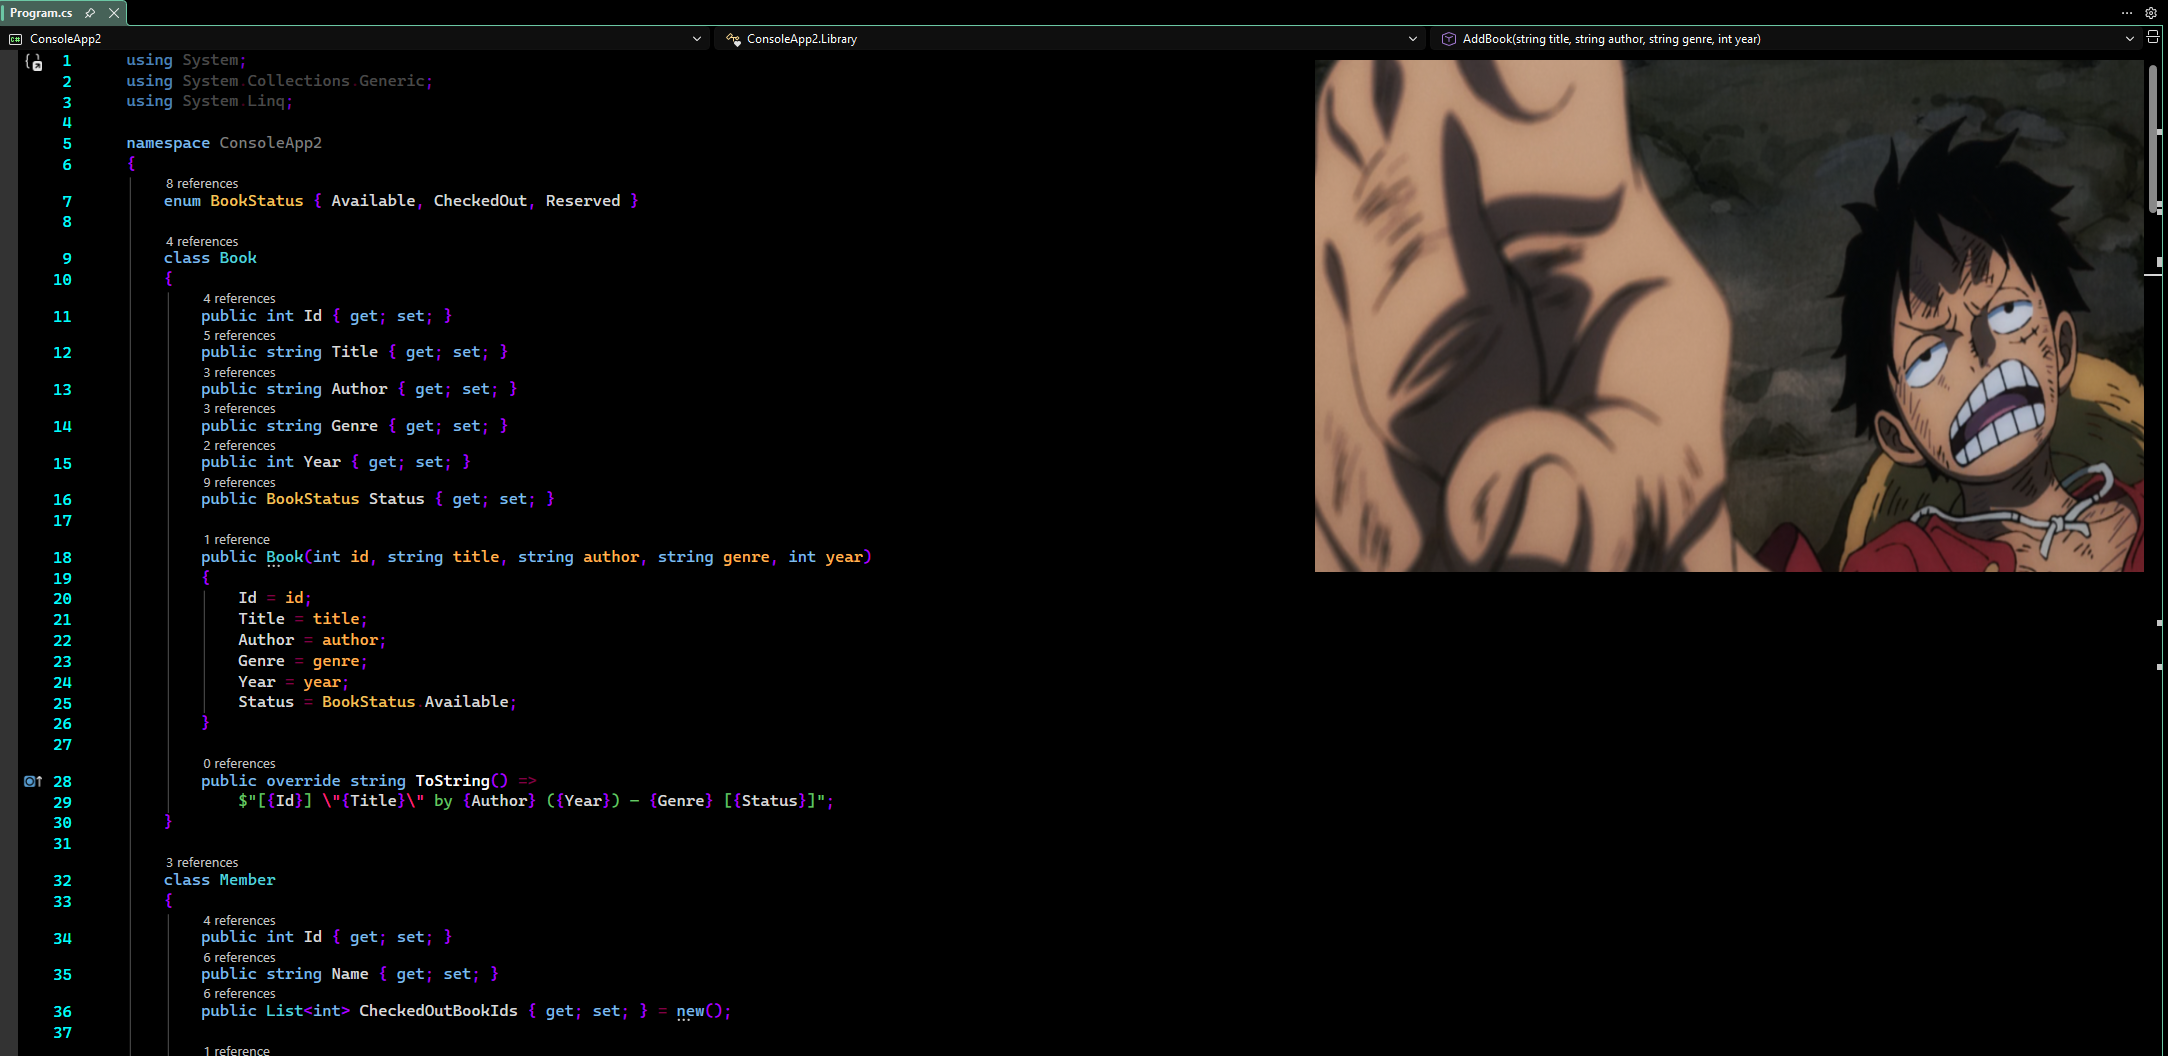Click the C# icon beside ConsoleApp2 breadcrumb
Screen dimensions: 2168x1056
(15, 38)
